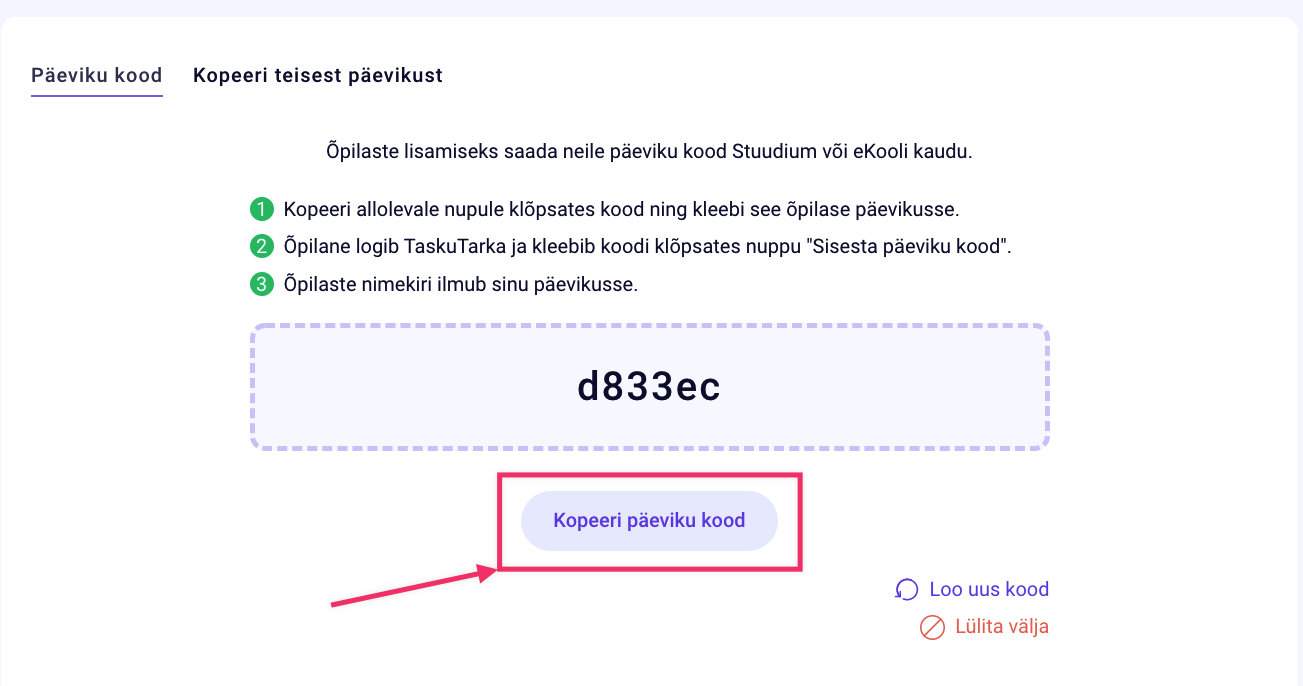Click the Loo uus kood link text
The width and height of the screenshot is (1303, 686).
pos(989,589)
